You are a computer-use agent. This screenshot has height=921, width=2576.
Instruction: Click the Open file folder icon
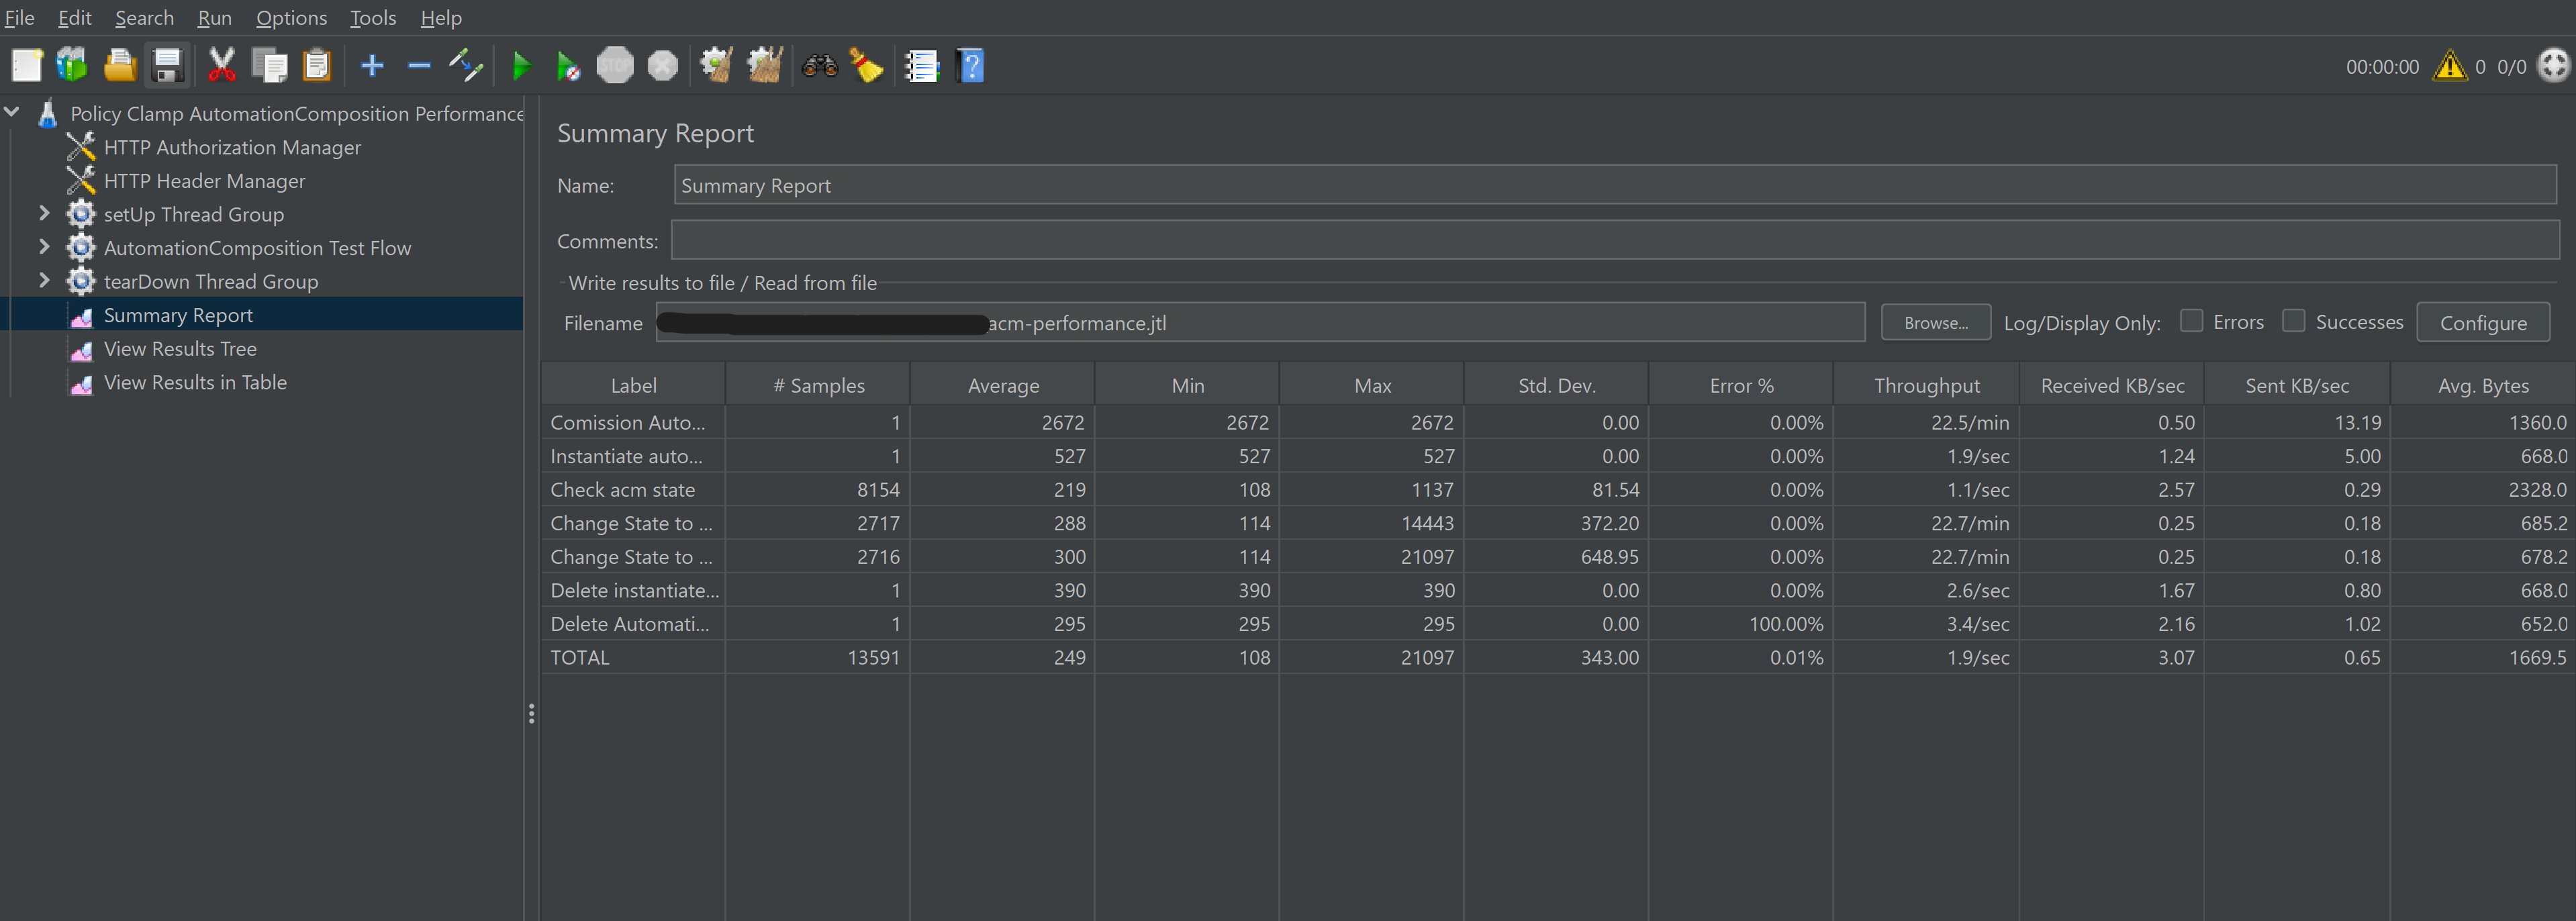click(120, 66)
